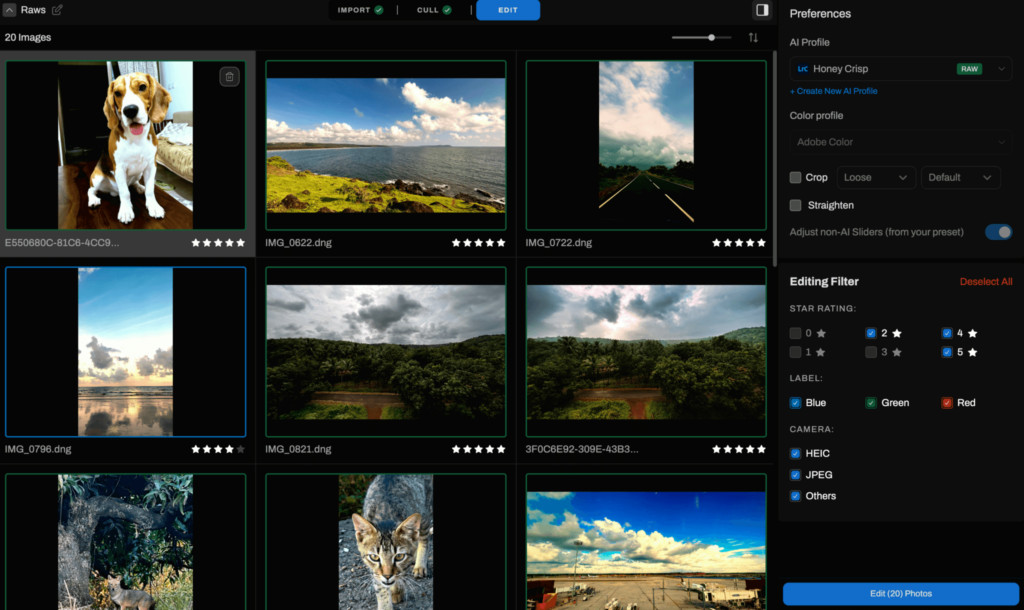Click the Edit (20) Photos button

901,594
